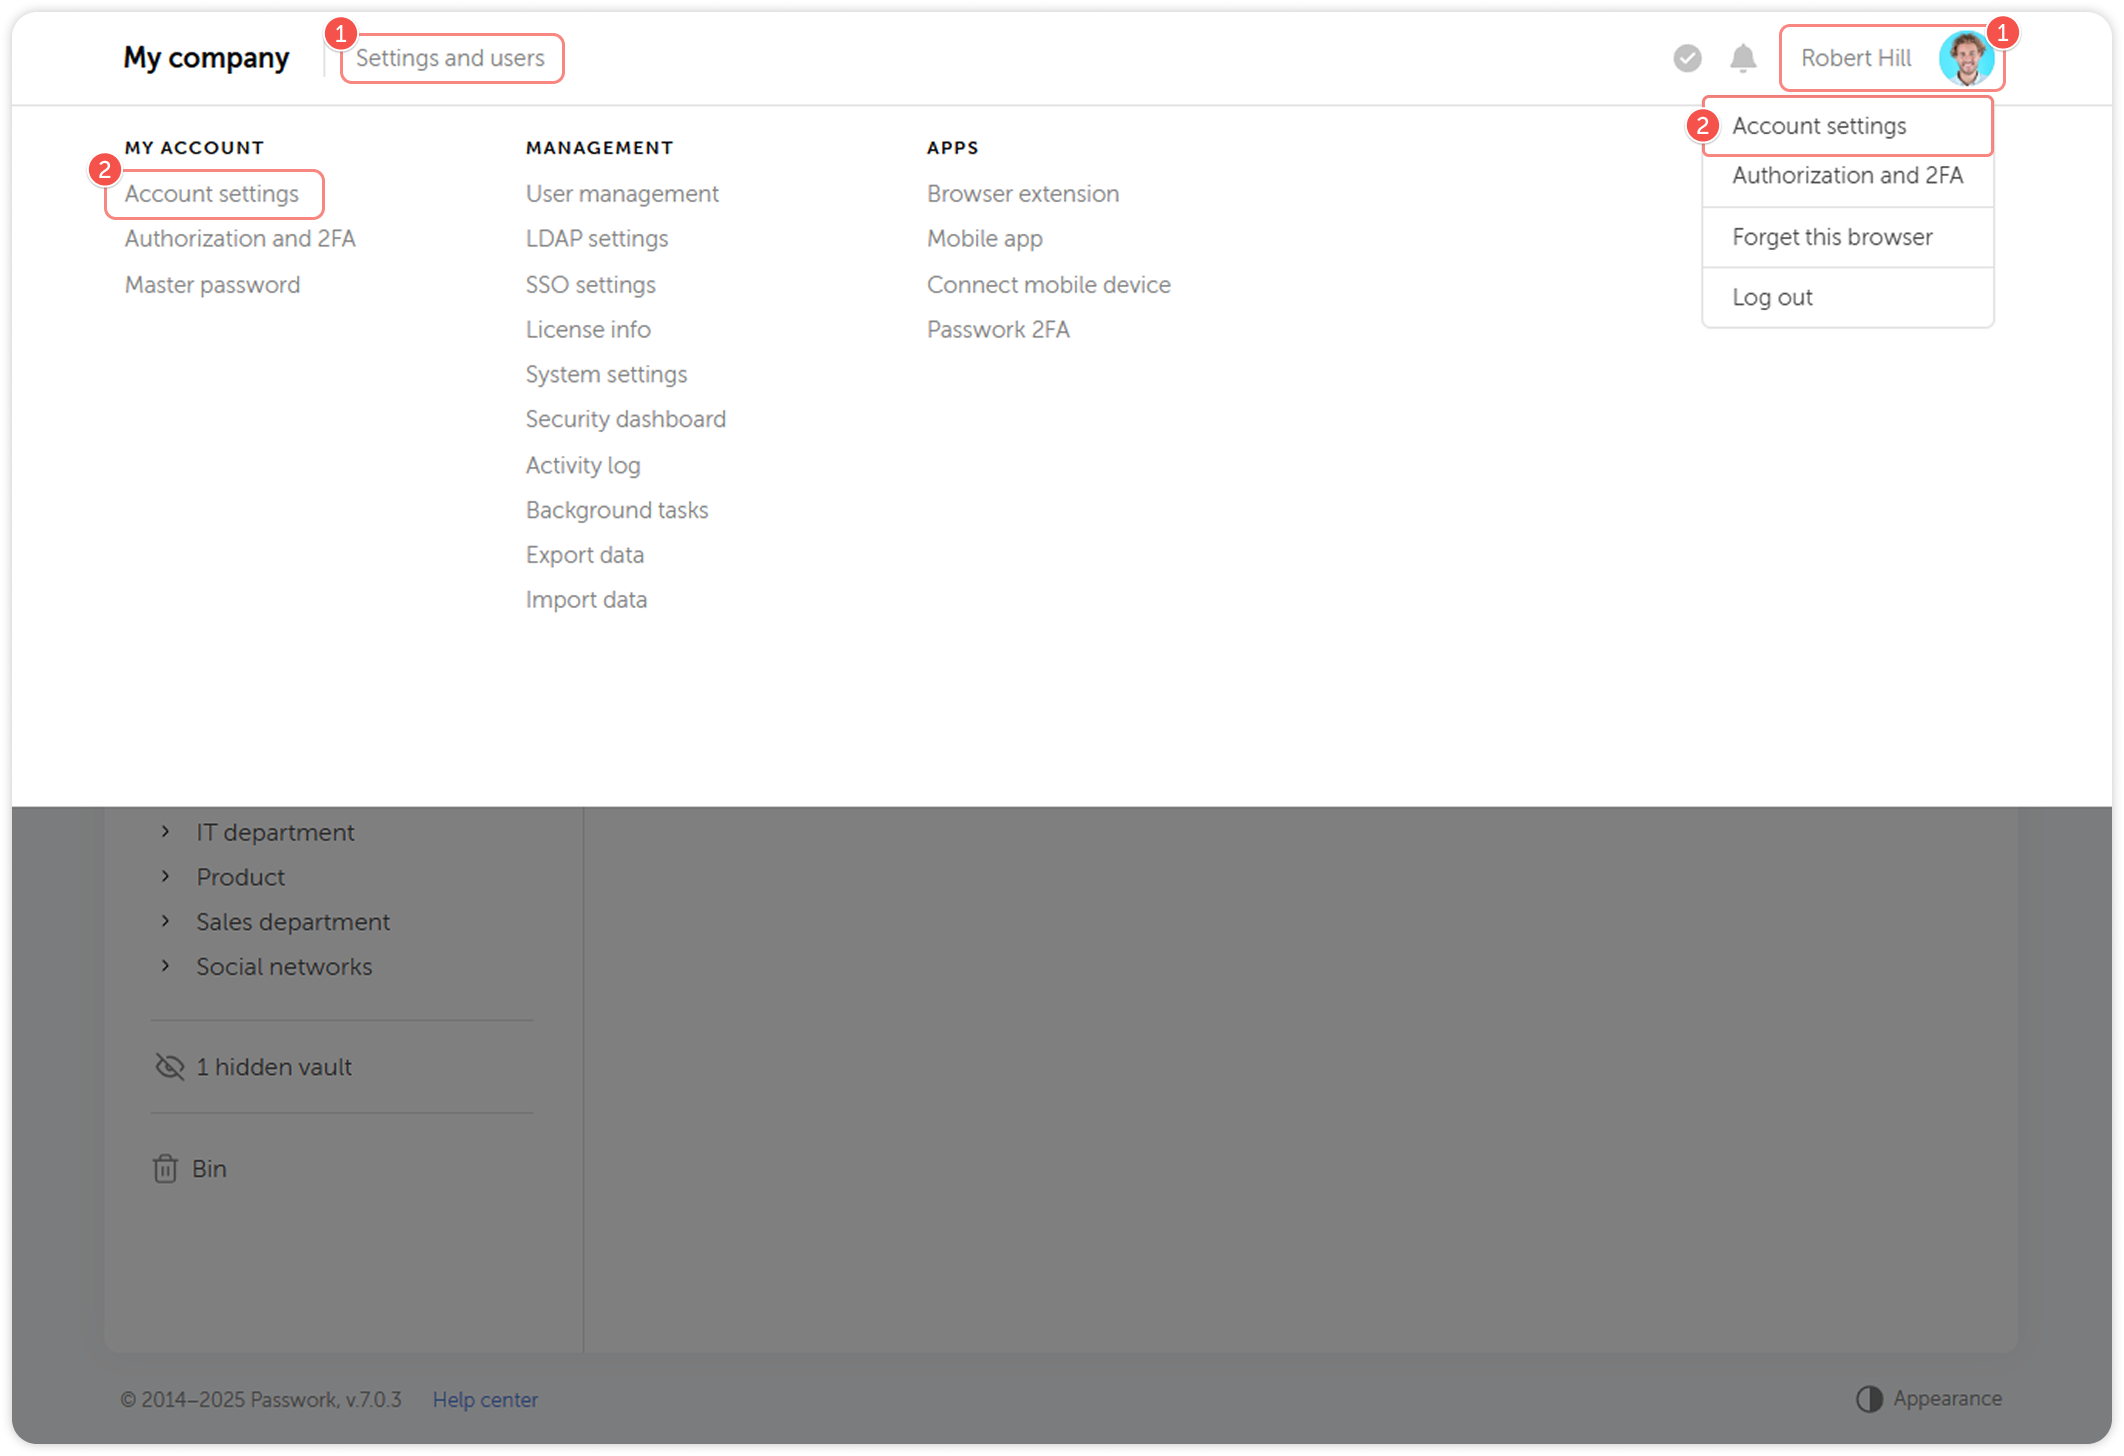Expand the Social networks vault

[x=166, y=966]
